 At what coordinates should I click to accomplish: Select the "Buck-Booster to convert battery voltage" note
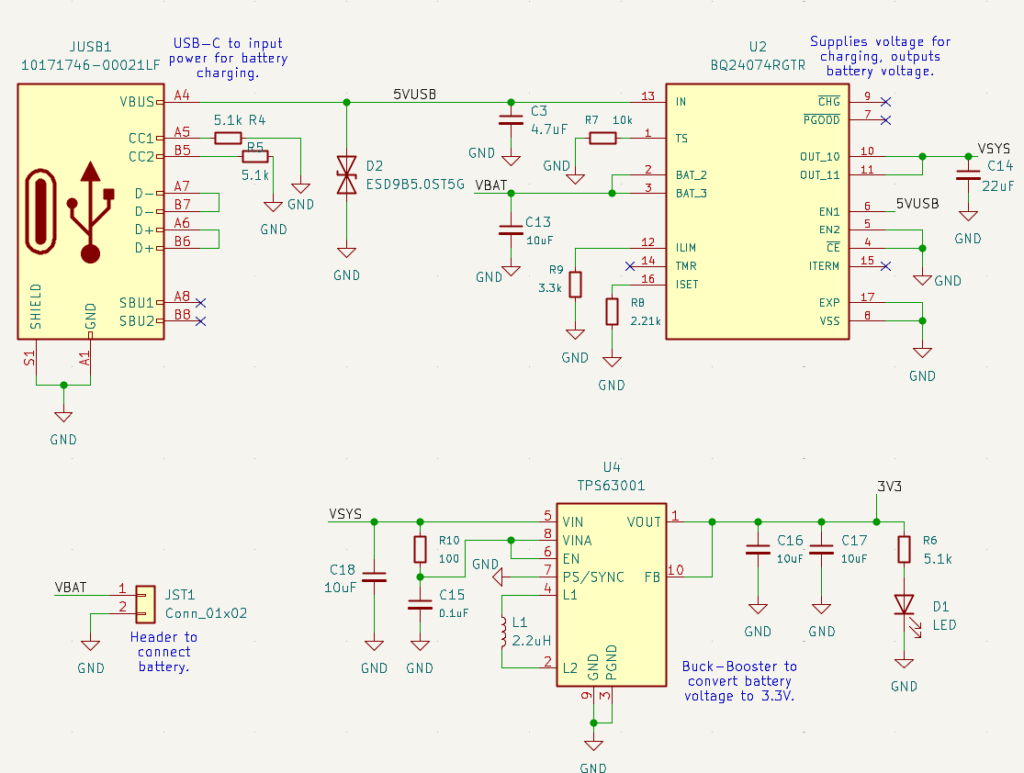(739, 681)
